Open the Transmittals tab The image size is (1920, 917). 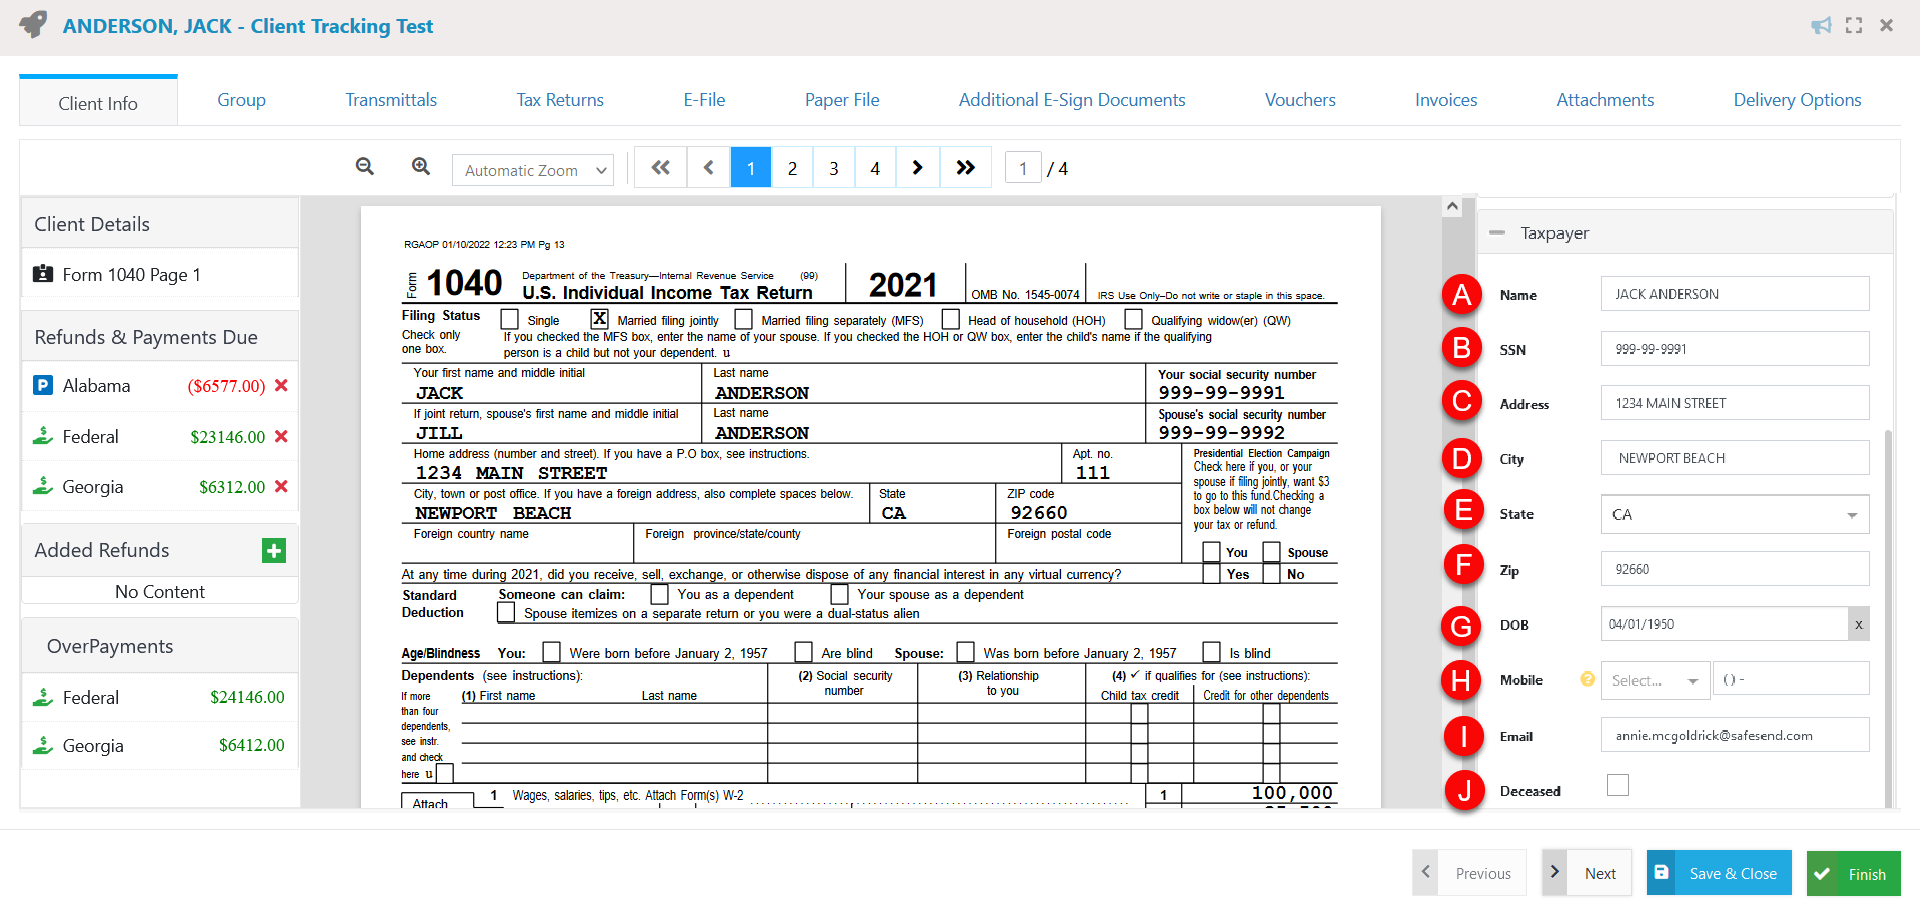click(391, 100)
